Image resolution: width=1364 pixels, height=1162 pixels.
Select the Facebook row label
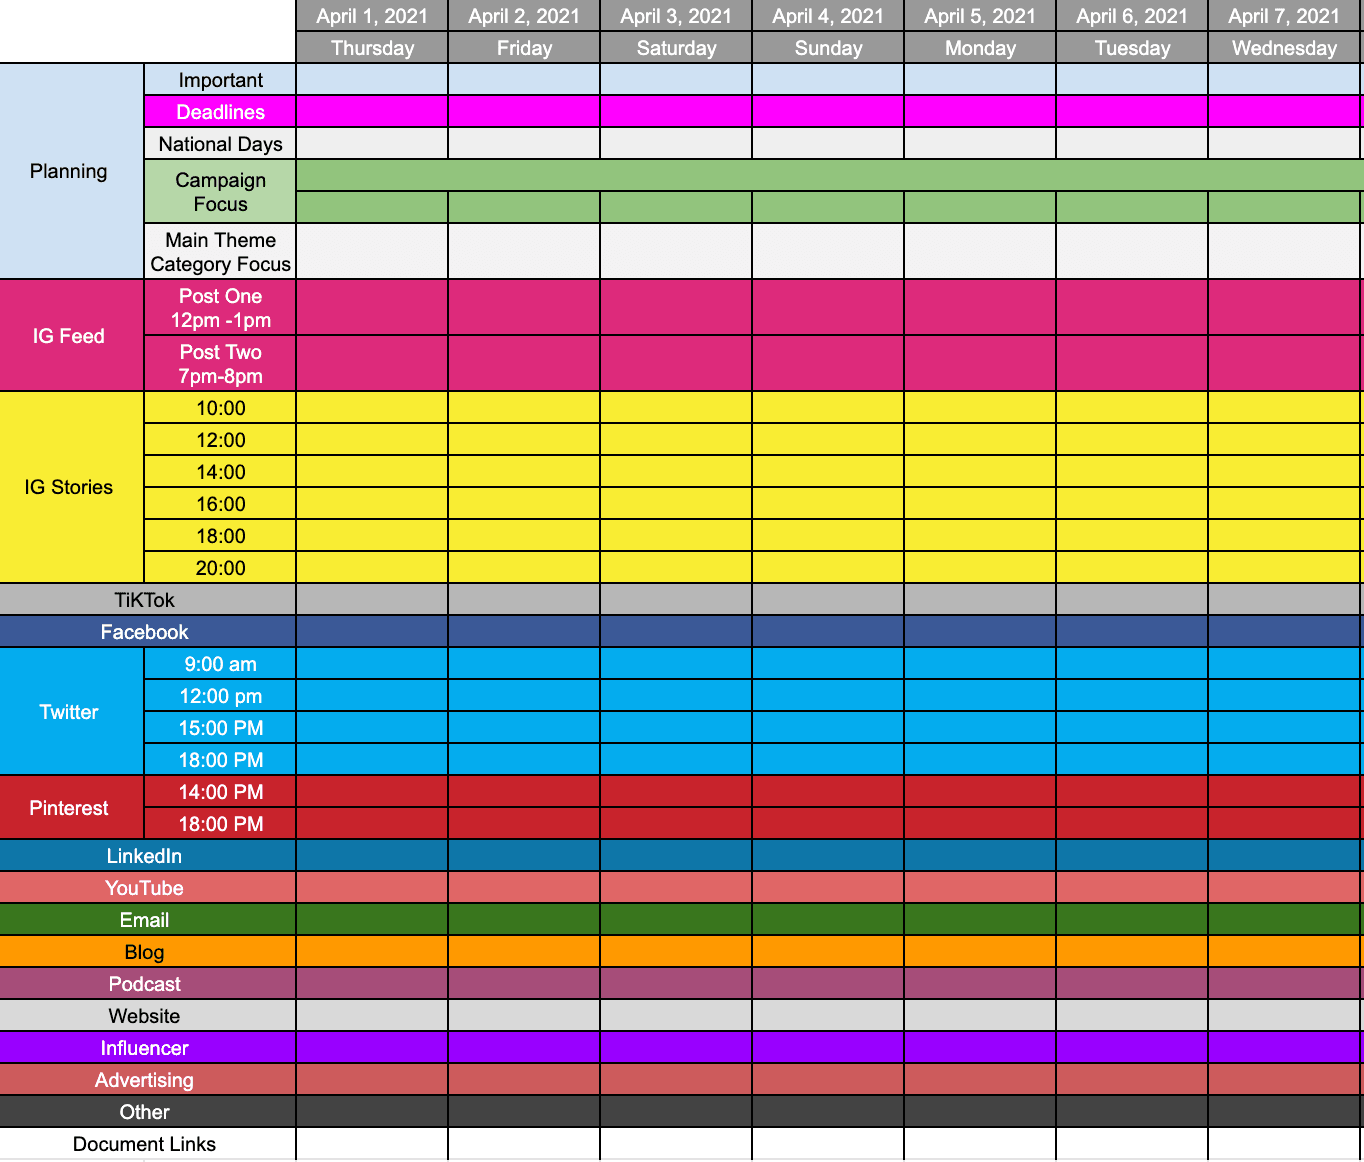point(147,631)
